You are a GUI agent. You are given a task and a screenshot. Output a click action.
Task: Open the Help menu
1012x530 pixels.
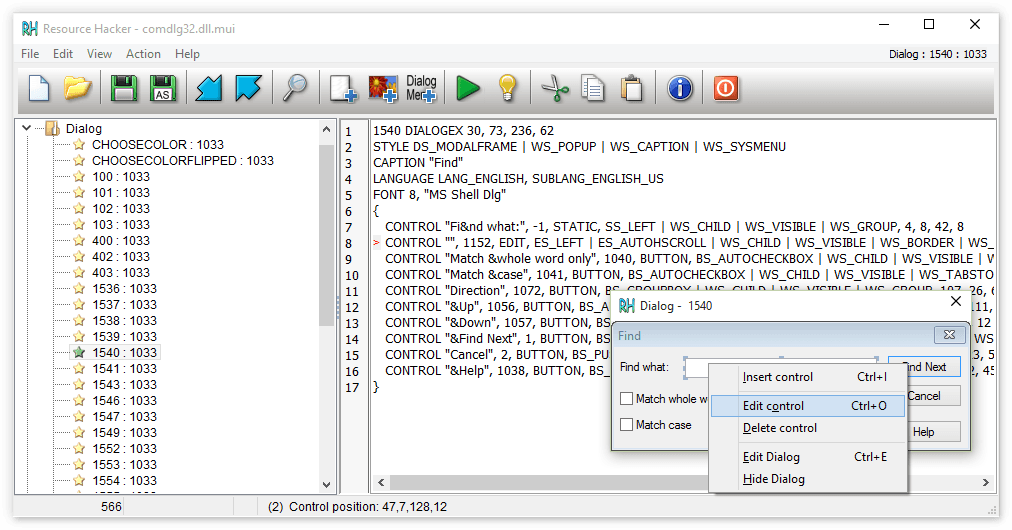[187, 54]
